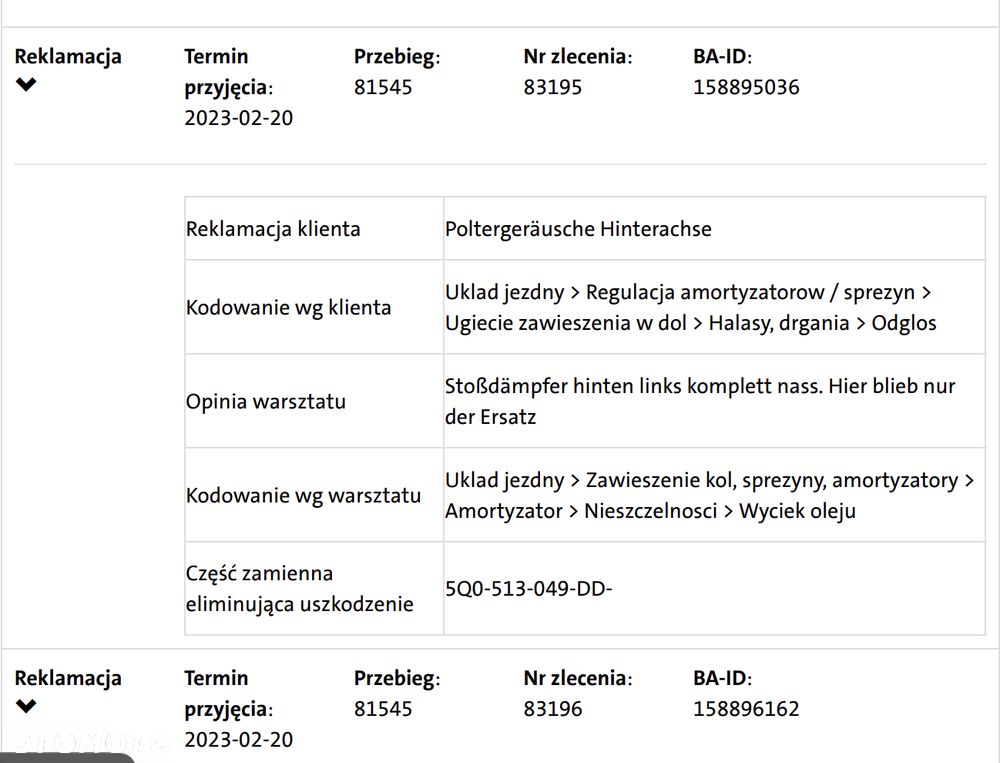This screenshot has width=1000, height=763.
Task: Click the Opinia warsztatu row label
Action: (265, 401)
